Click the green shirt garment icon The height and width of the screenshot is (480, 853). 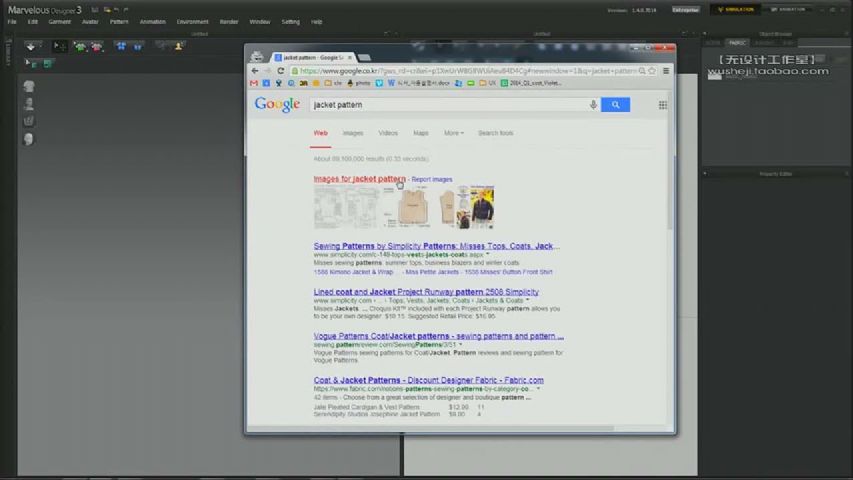point(80,47)
